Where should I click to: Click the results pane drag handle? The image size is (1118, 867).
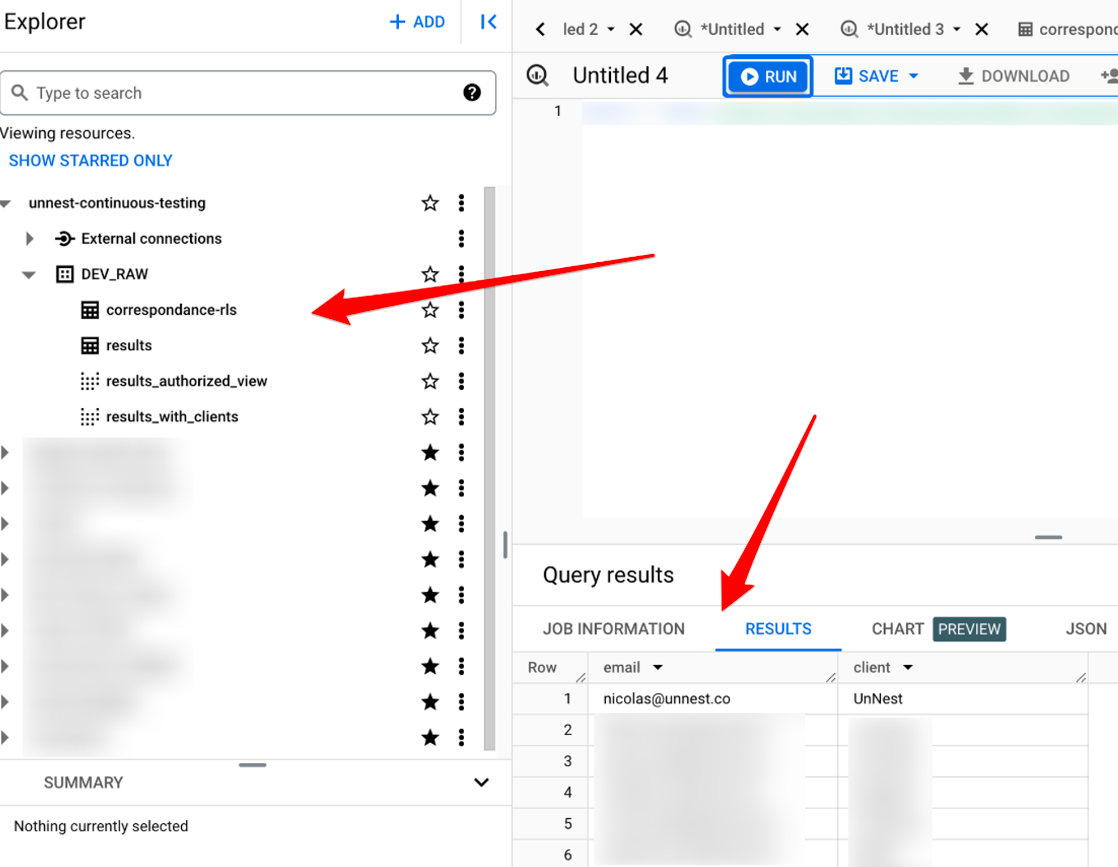tap(1048, 537)
